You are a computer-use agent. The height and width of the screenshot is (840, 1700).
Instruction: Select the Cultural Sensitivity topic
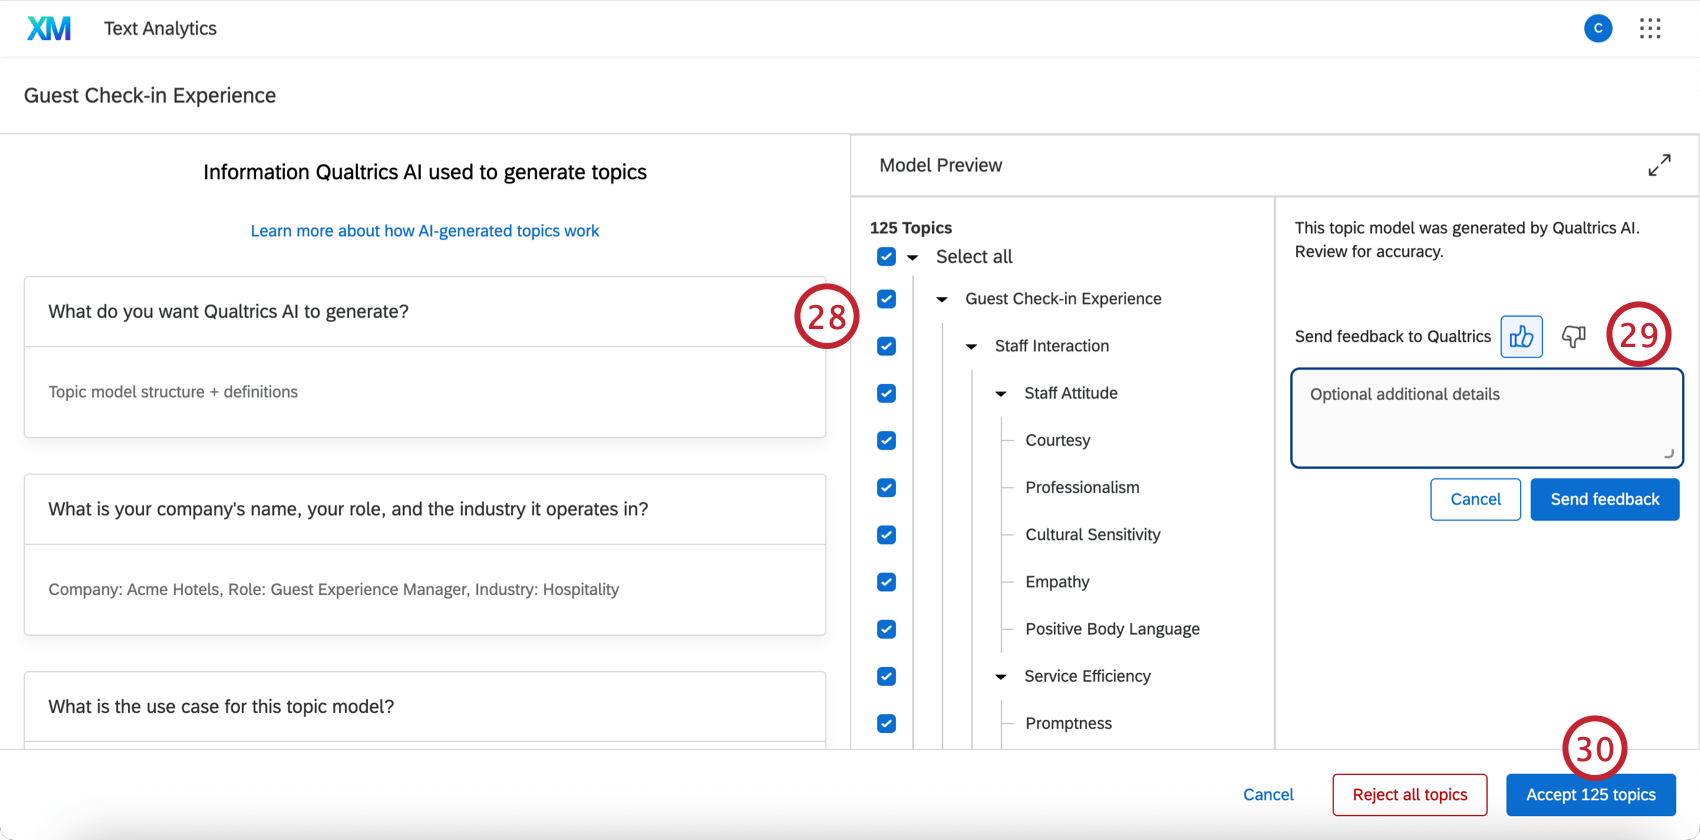[1092, 534]
